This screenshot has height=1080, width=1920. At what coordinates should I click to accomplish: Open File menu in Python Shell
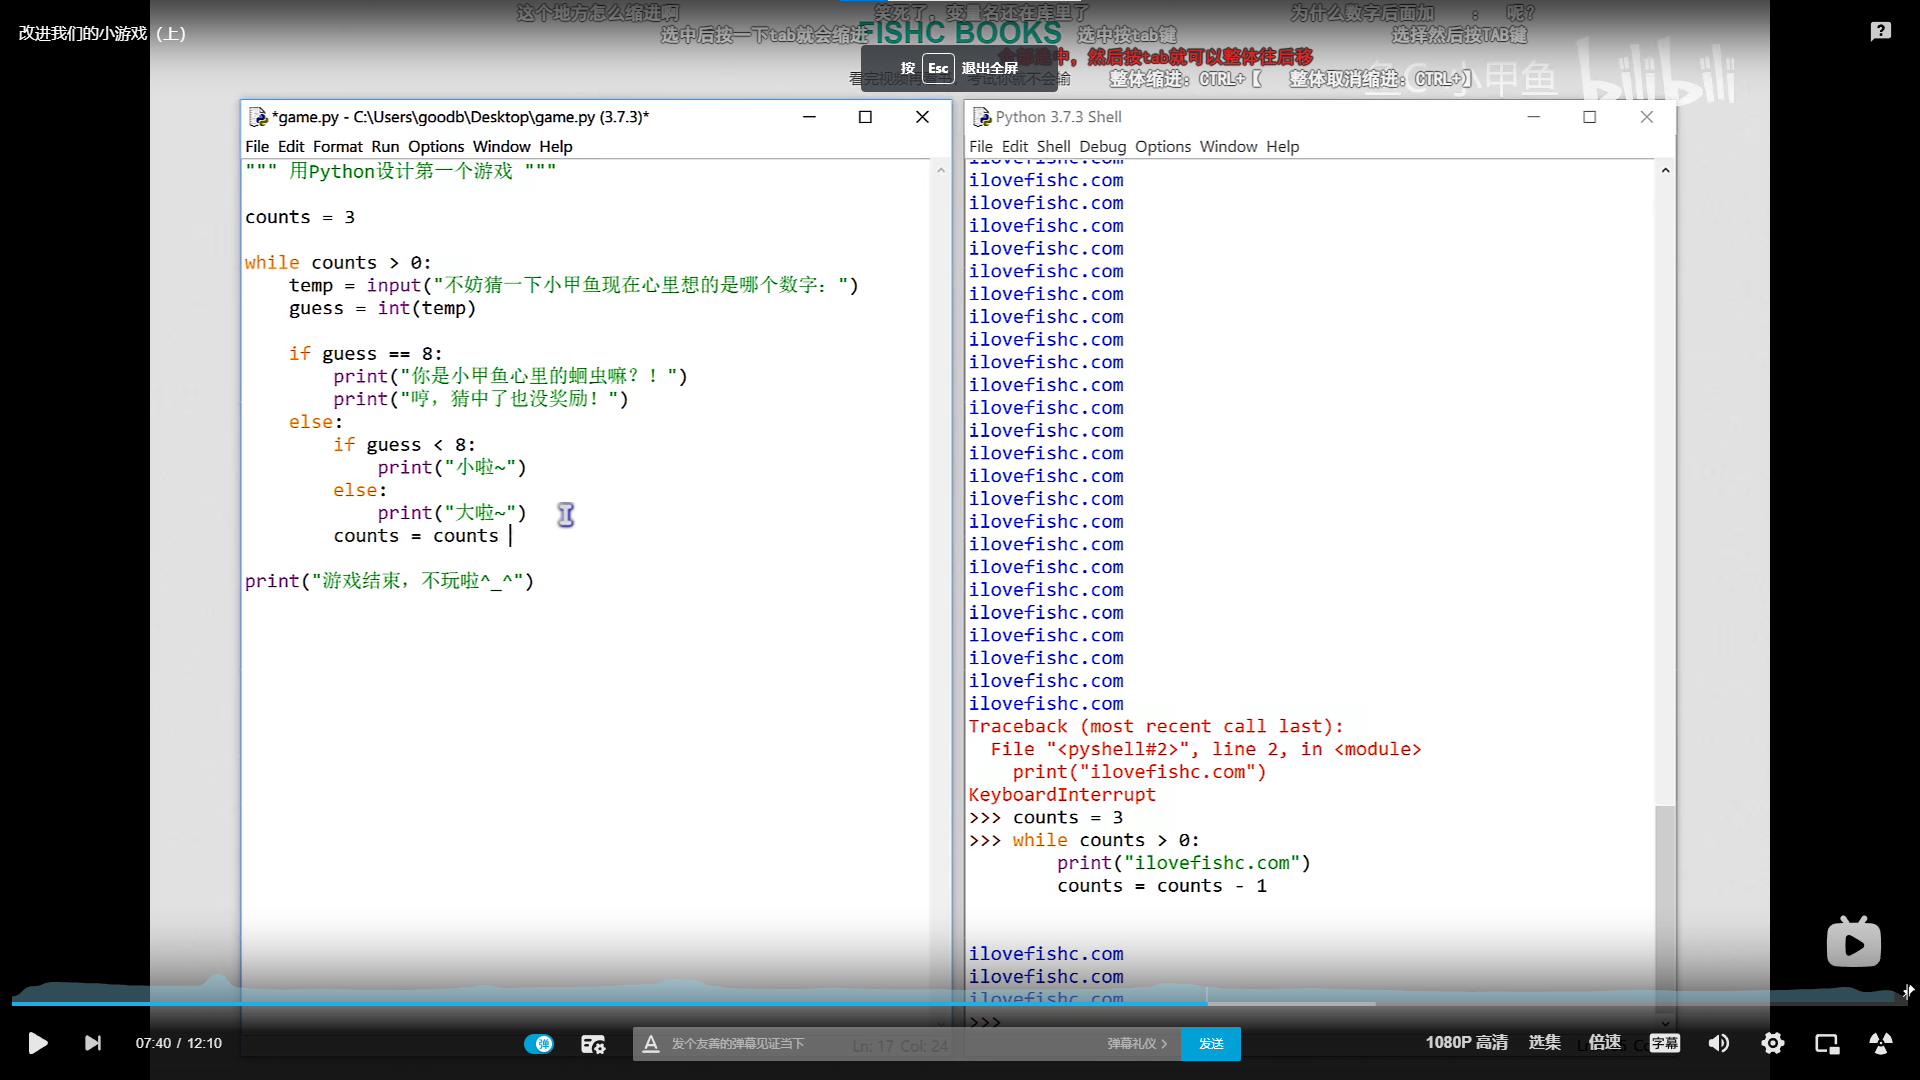click(x=981, y=146)
